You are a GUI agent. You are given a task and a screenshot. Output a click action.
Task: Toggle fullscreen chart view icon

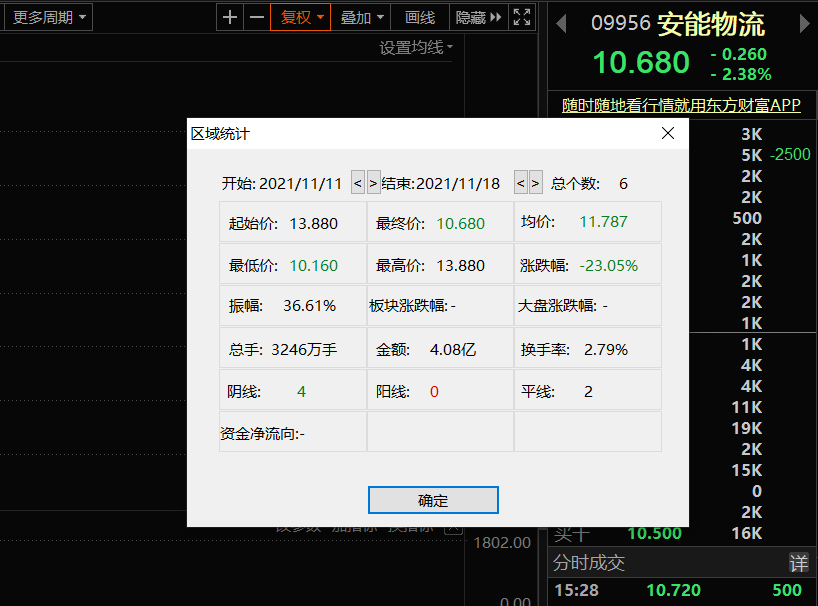click(522, 17)
